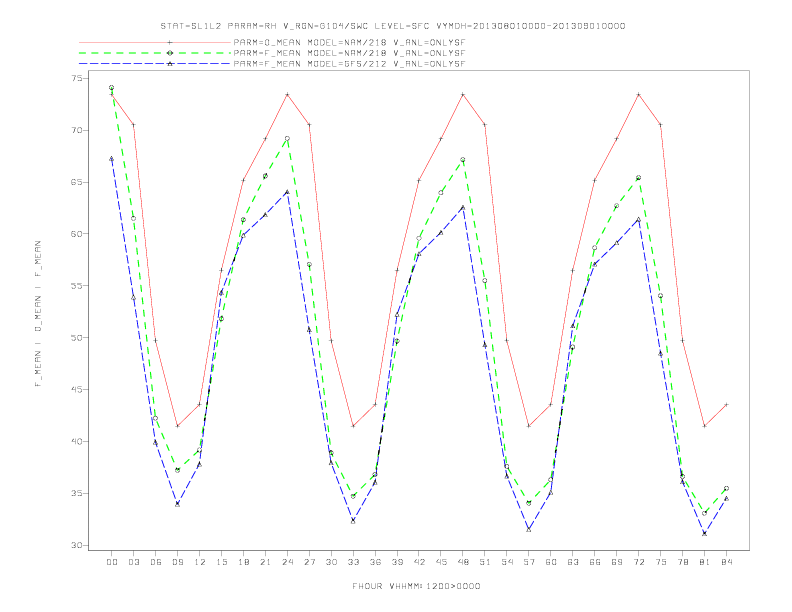Click the plus marker in red legend line
Screen dimensions: 792x612
[x=170, y=43]
